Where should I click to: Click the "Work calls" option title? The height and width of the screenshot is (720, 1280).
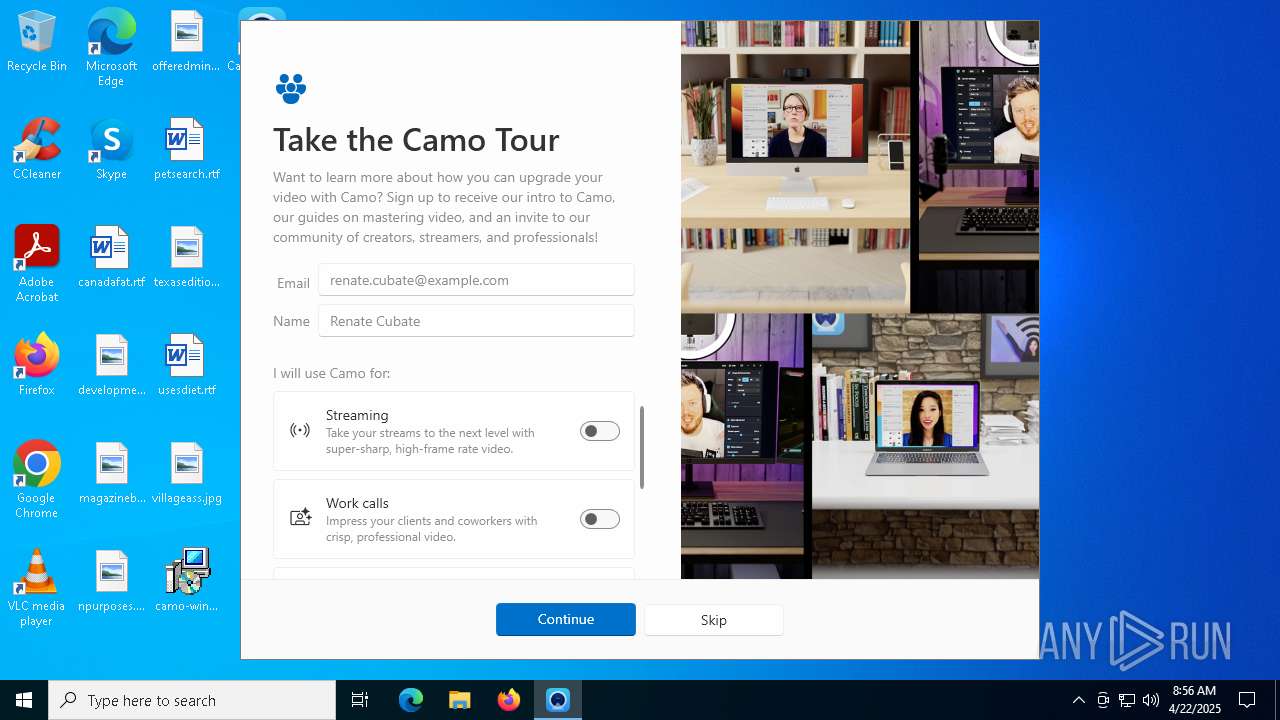[x=357, y=503]
